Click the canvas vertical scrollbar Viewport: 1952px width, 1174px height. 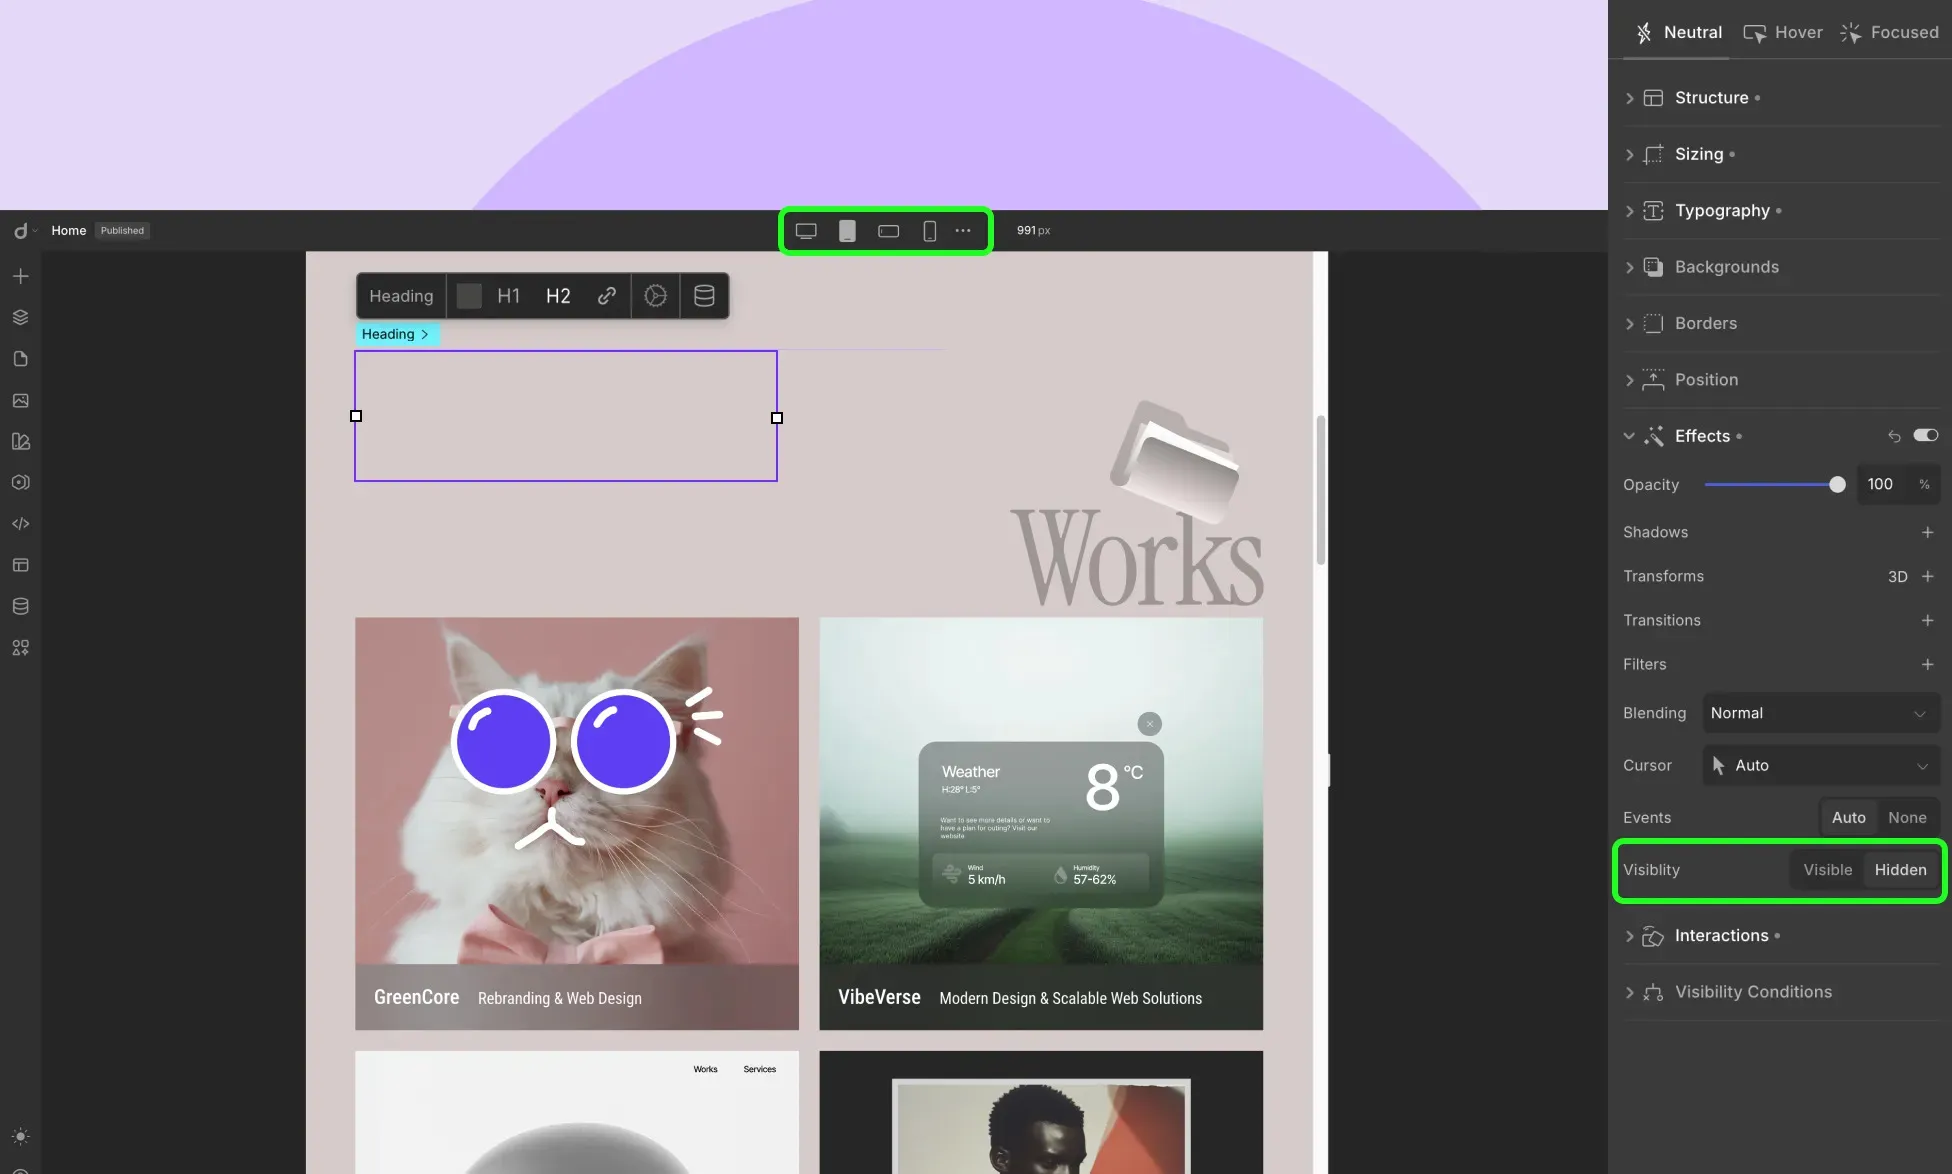tap(1321, 490)
